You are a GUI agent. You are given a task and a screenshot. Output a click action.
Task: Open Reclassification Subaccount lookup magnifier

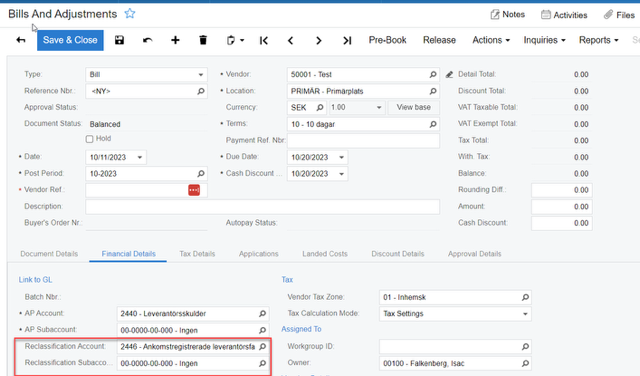262,363
